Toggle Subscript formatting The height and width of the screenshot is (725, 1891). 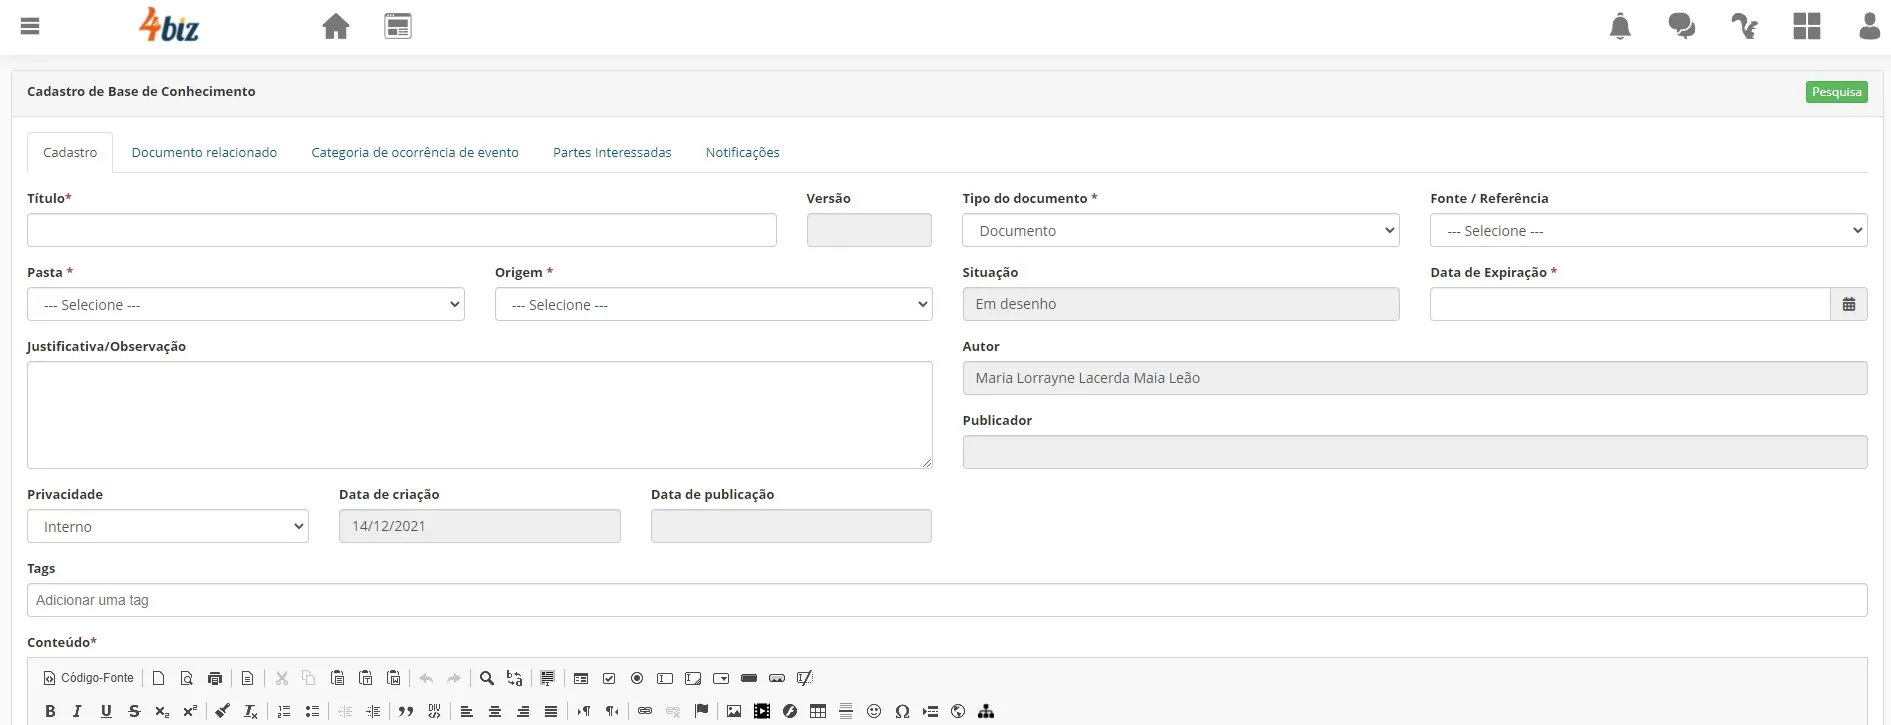point(162,711)
